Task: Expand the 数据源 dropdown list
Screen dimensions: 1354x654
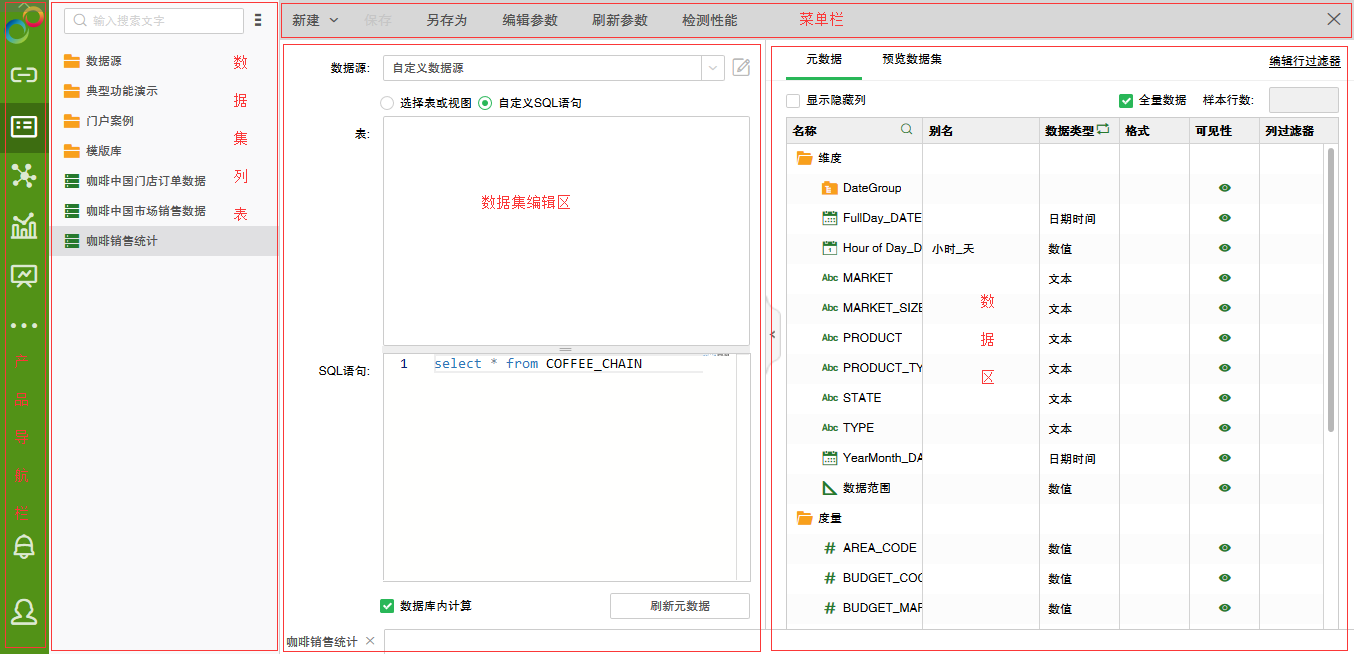Action: pyautogui.click(x=712, y=68)
